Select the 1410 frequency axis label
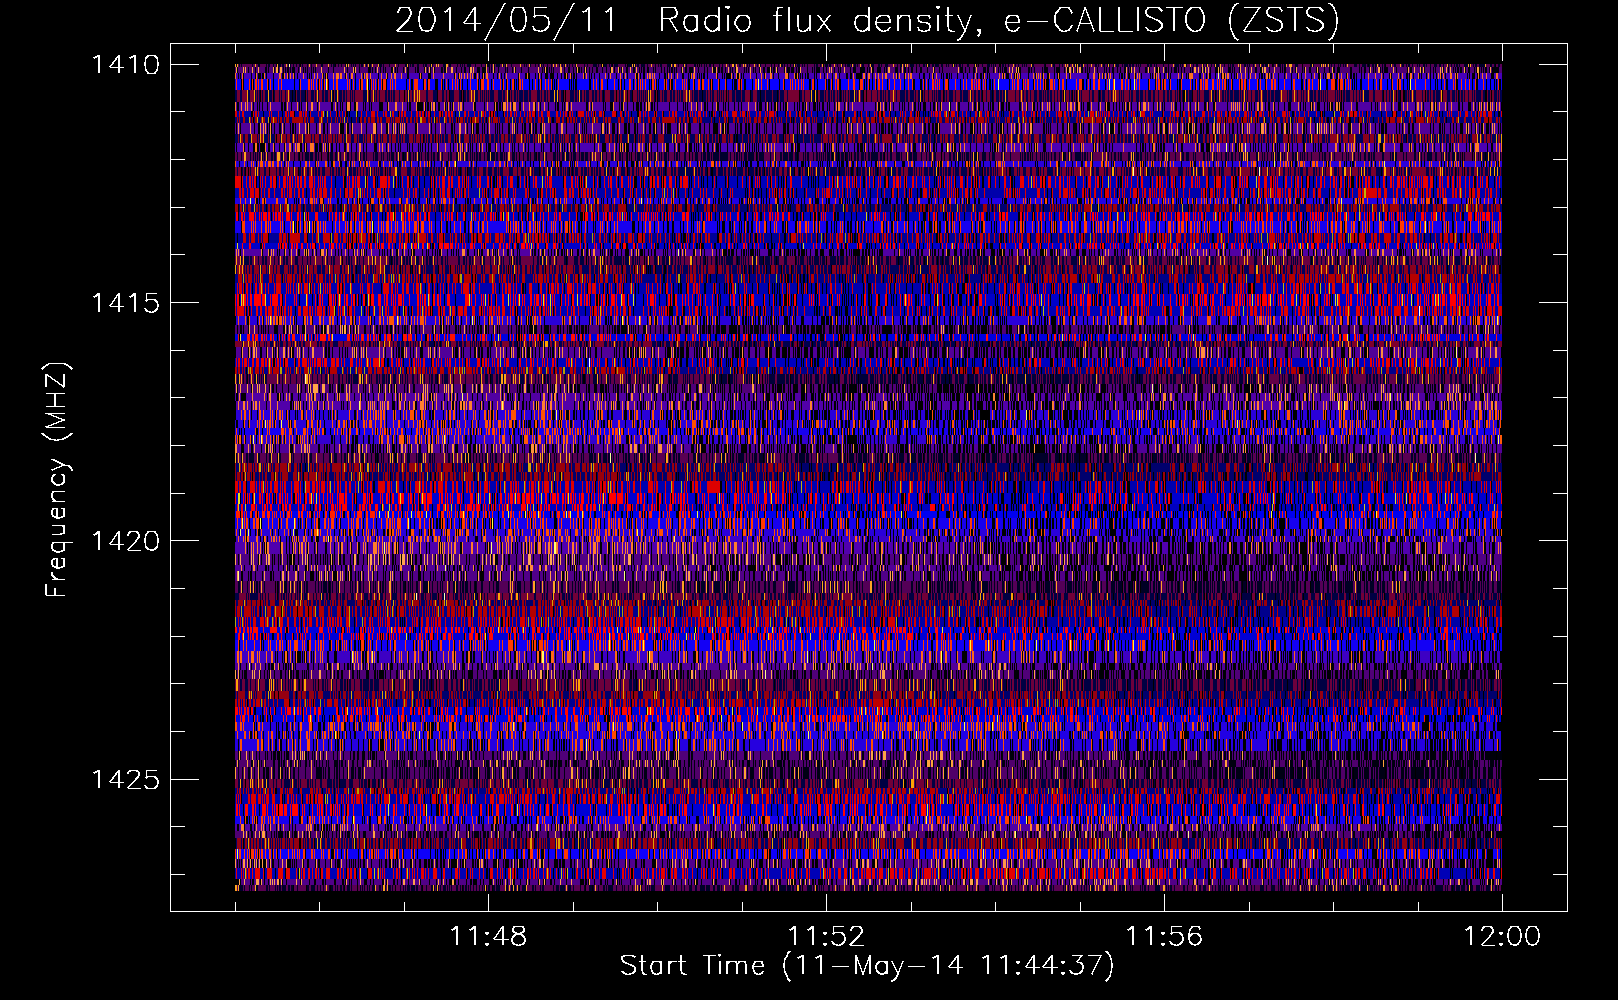 (x=125, y=65)
